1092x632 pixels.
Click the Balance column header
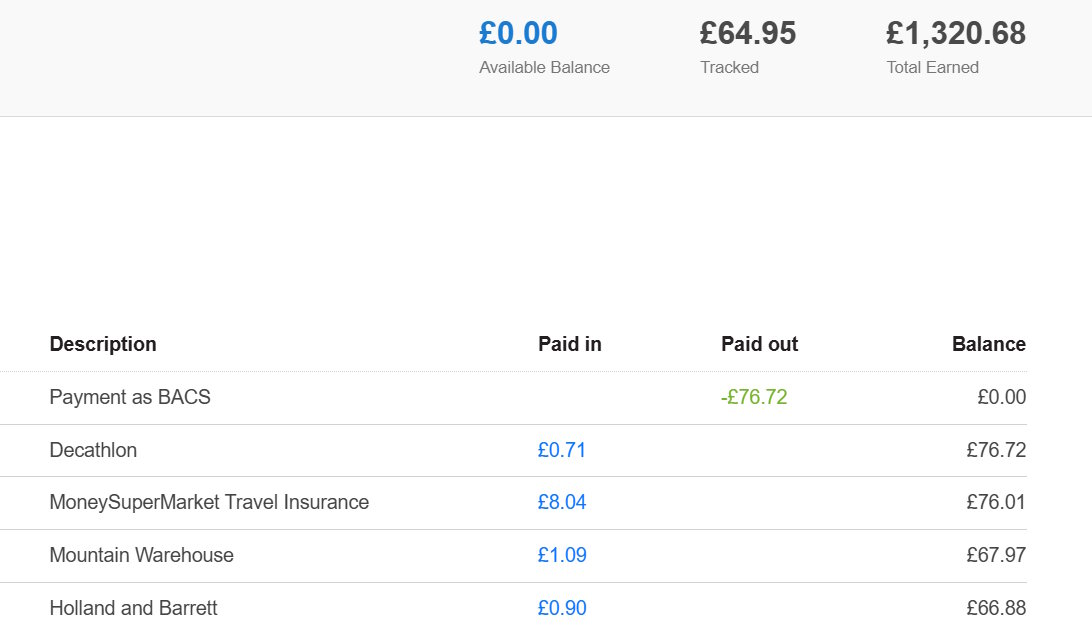click(988, 344)
